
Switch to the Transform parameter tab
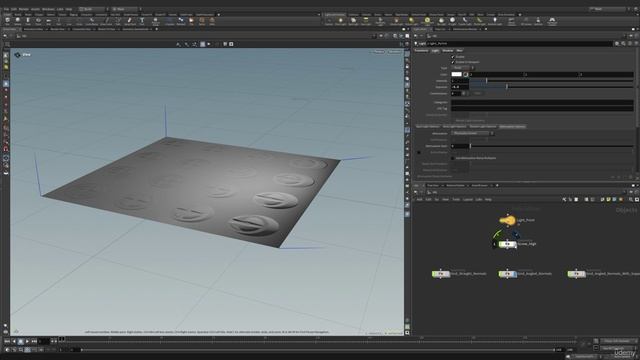(x=422, y=51)
